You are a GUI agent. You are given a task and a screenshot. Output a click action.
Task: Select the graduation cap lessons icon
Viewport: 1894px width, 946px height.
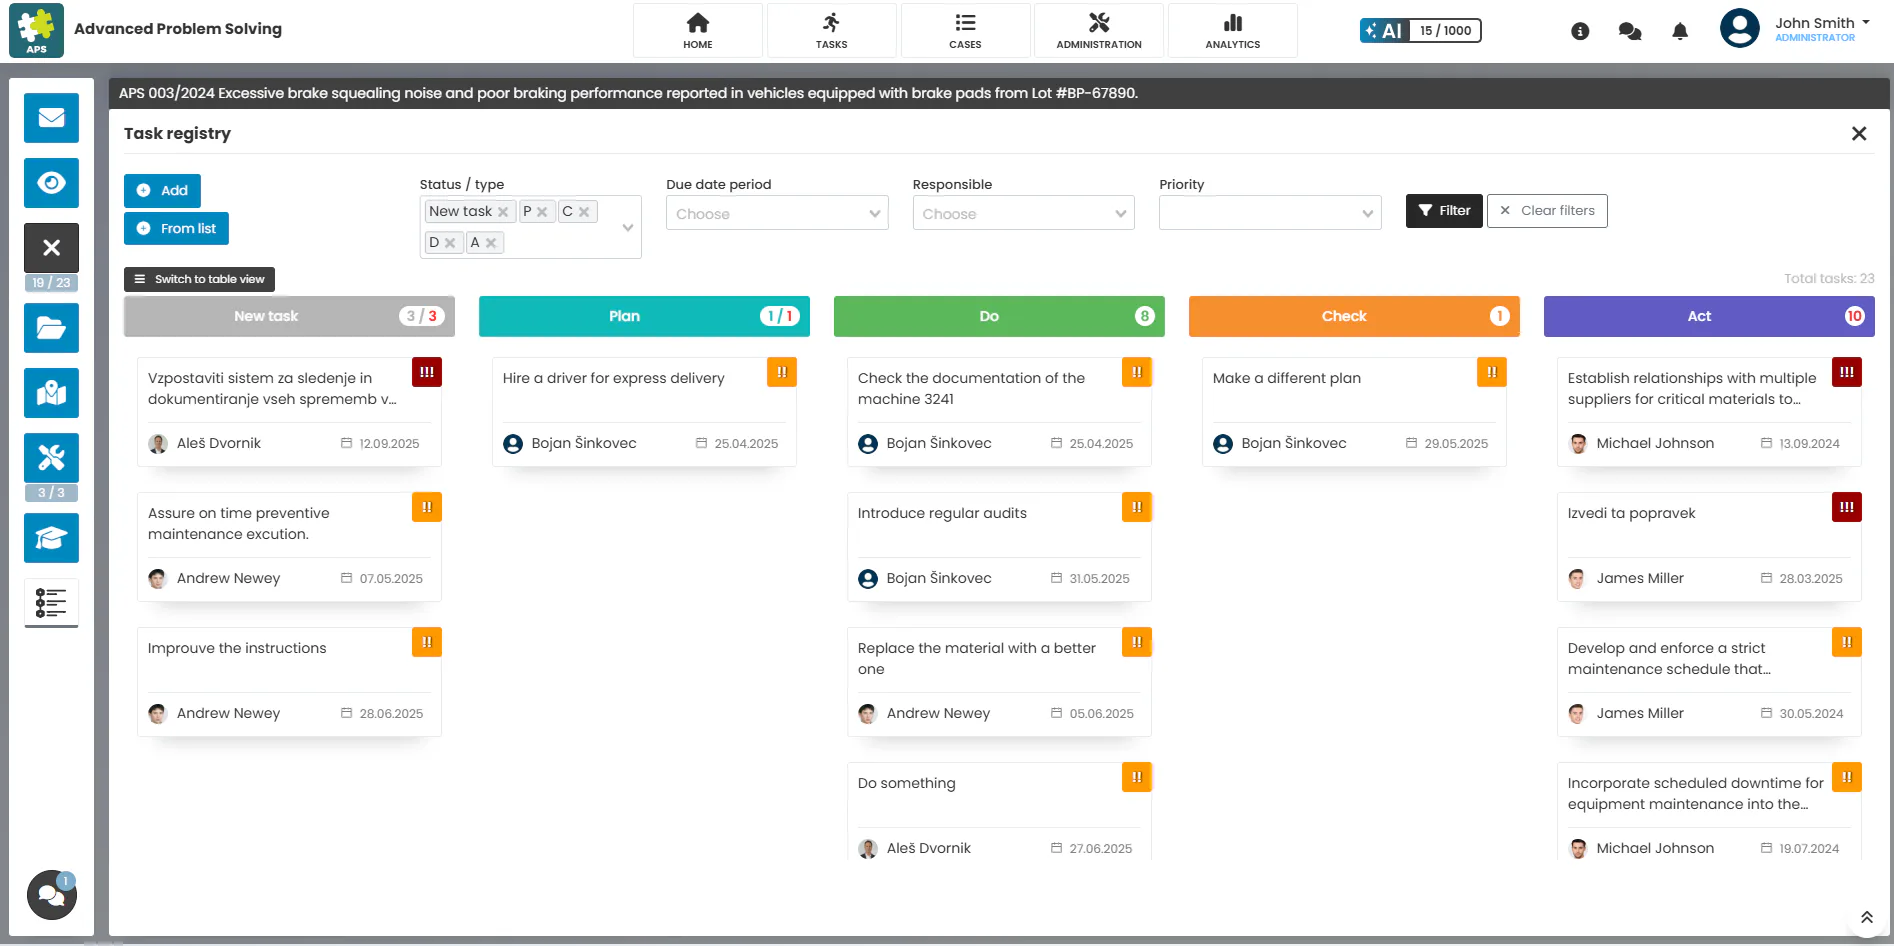click(51, 538)
